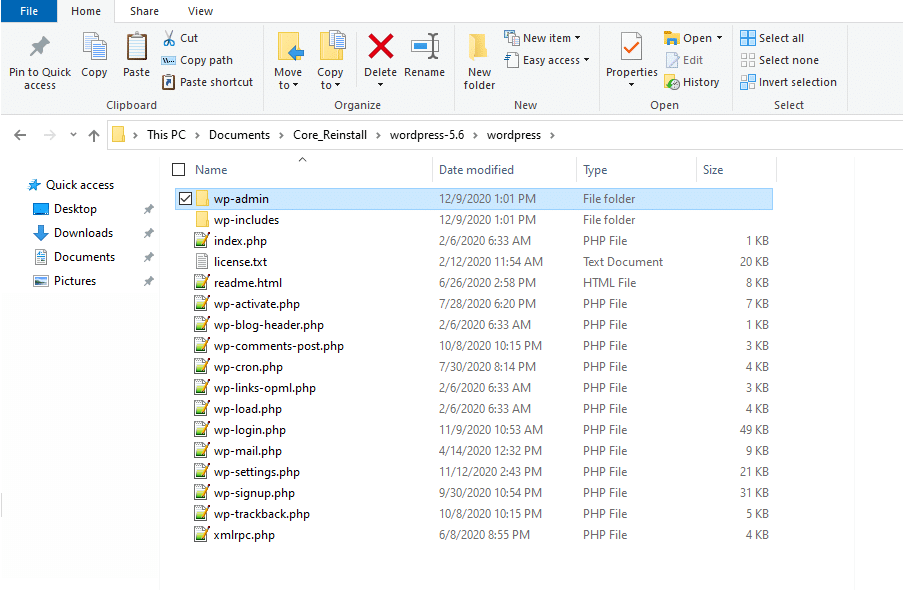The height and width of the screenshot is (590, 903).
Task: Open Properties from the ribbon
Action: 631,57
